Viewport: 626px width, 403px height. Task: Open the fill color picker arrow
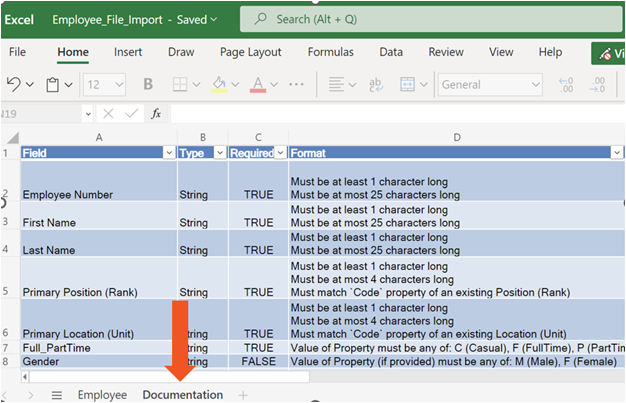click(236, 84)
